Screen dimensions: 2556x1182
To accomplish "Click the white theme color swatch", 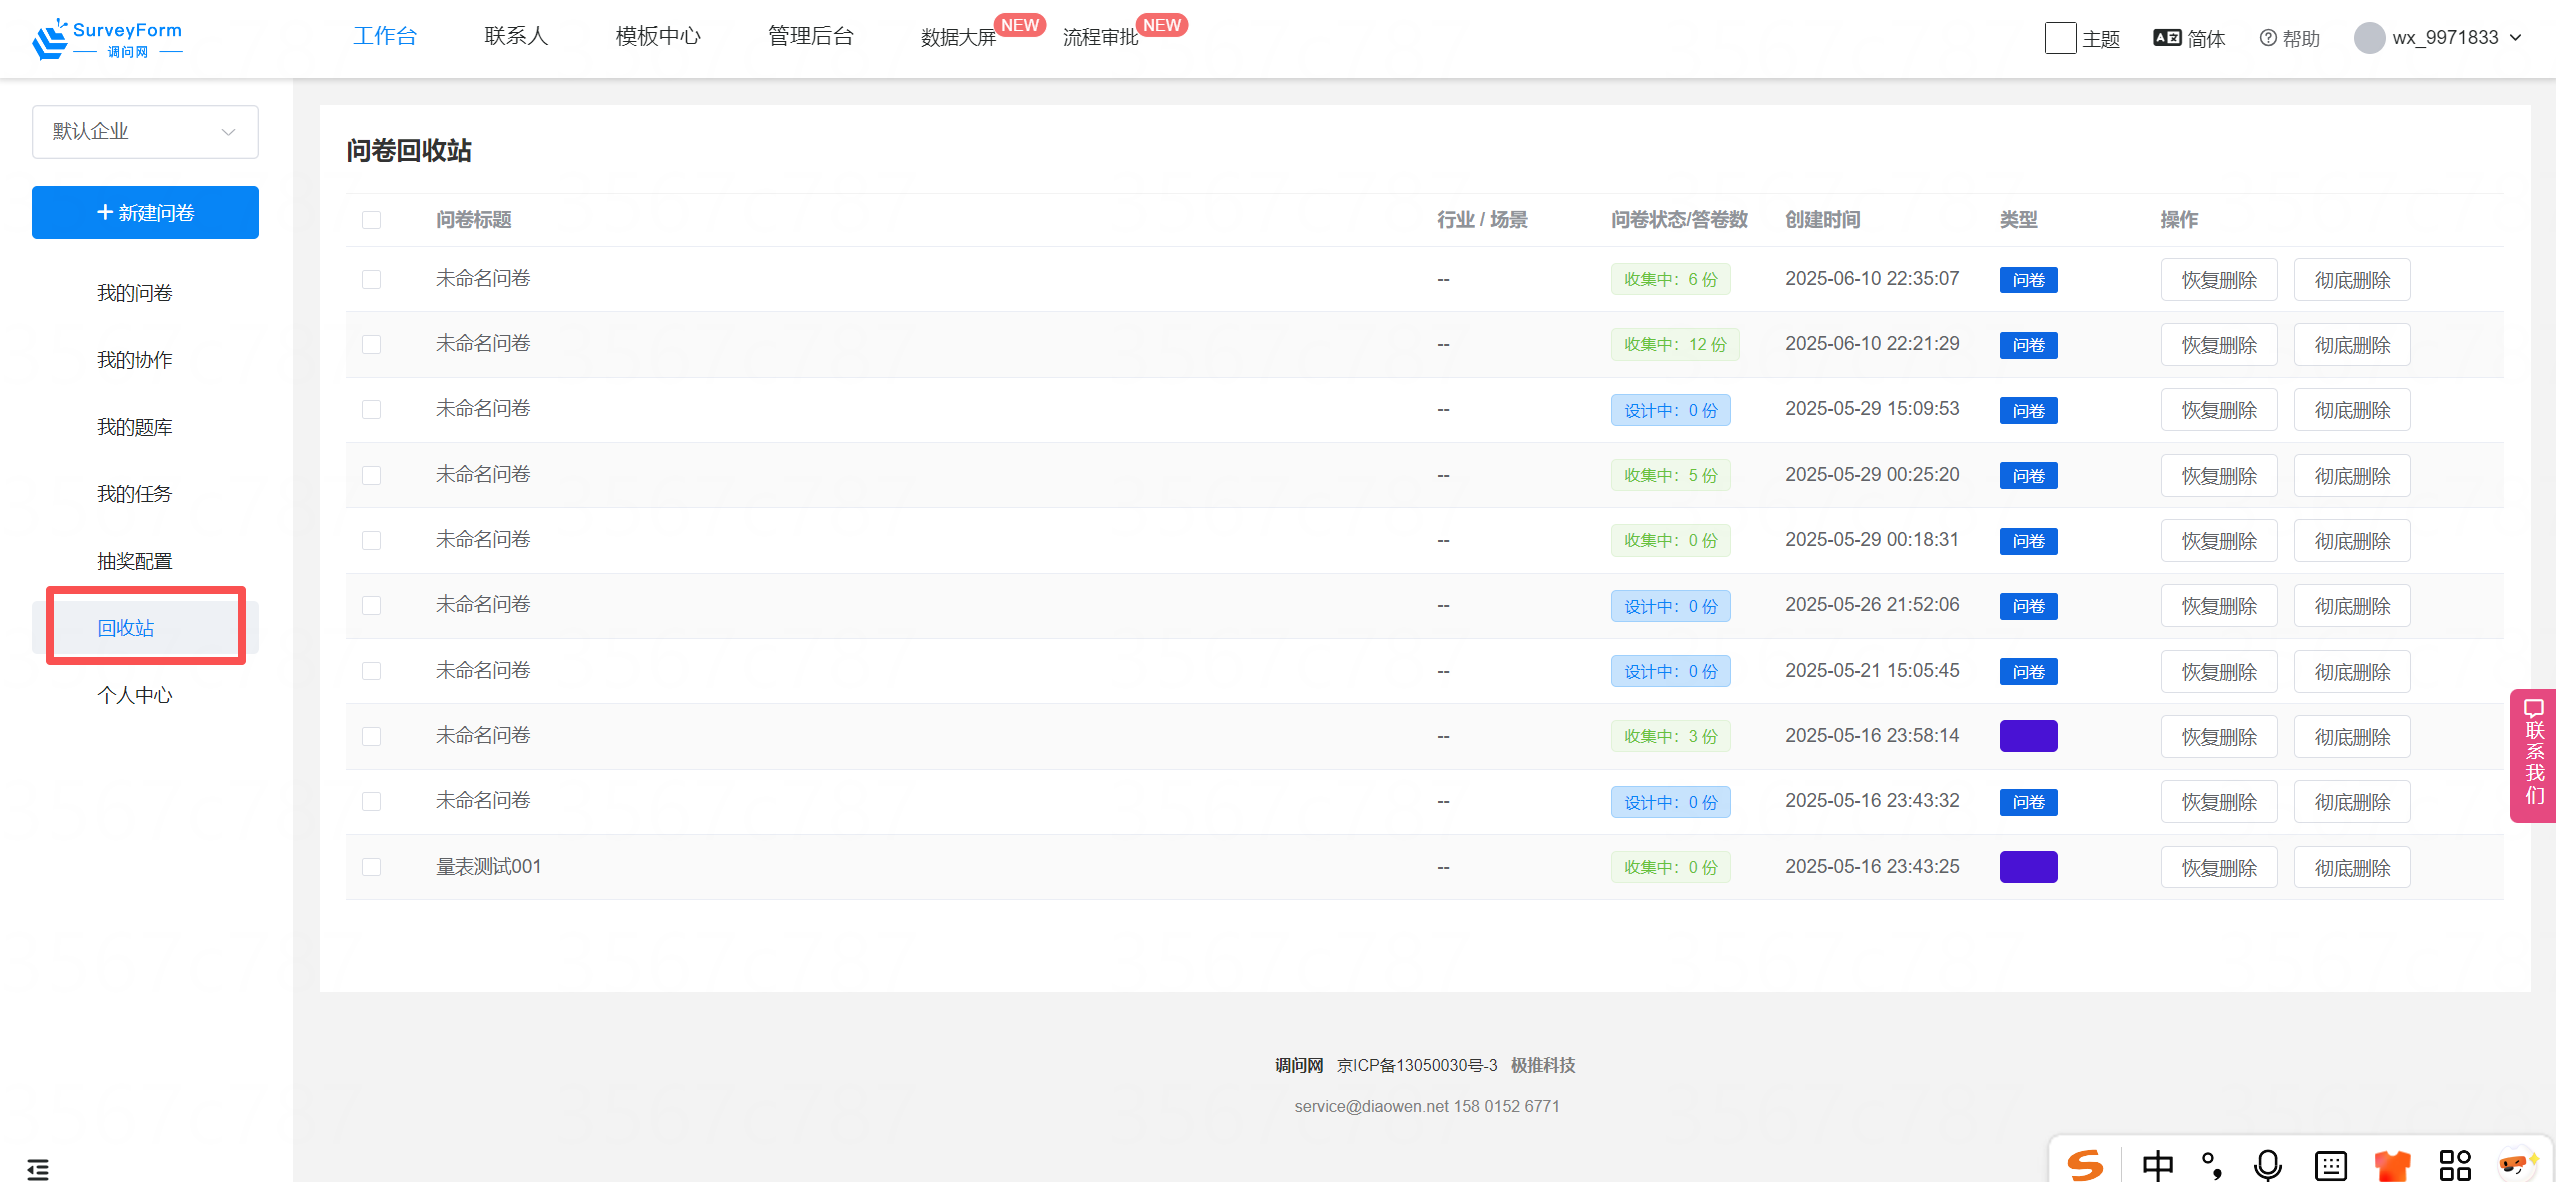I will click(x=2060, y=38).
